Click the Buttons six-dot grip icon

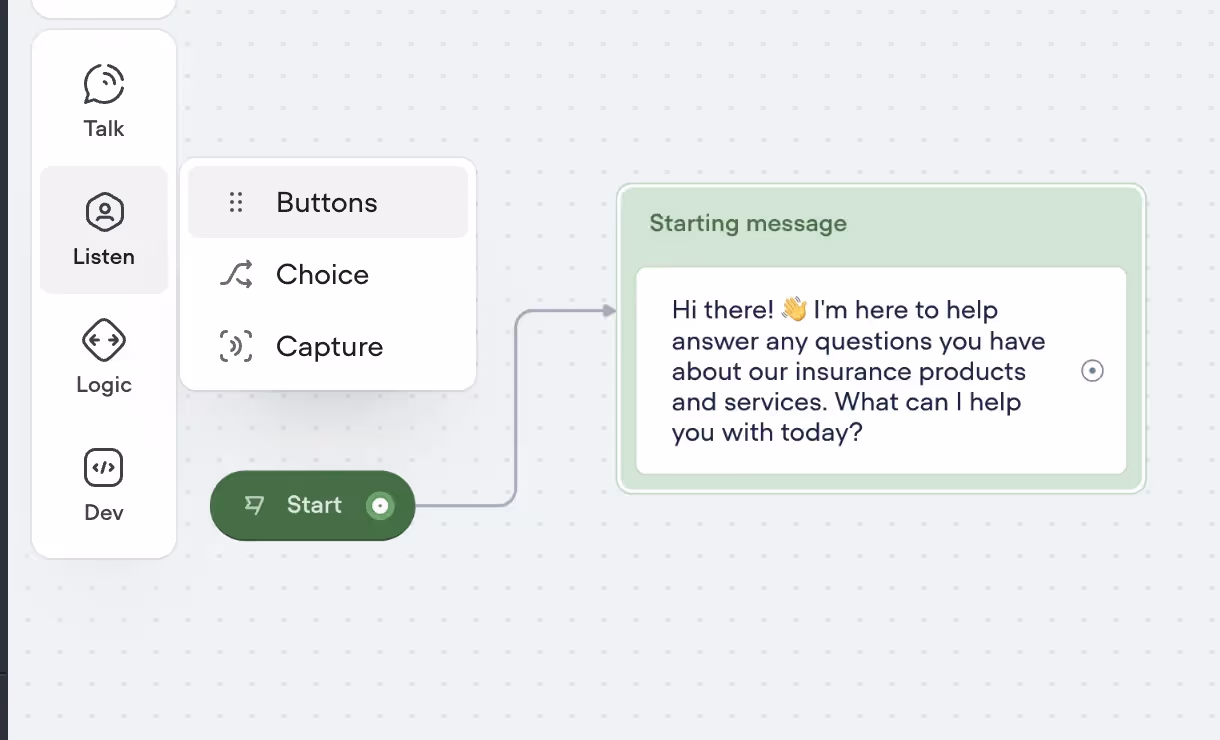236,203
